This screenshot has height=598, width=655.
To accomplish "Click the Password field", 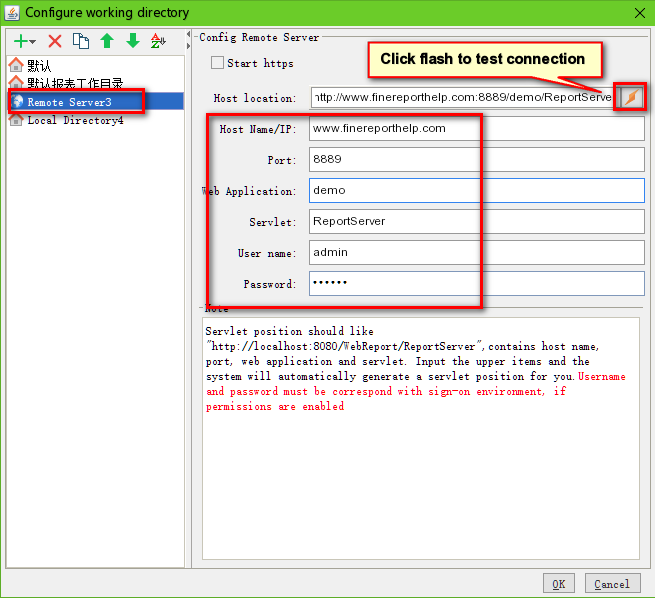I will pos(477,283).
